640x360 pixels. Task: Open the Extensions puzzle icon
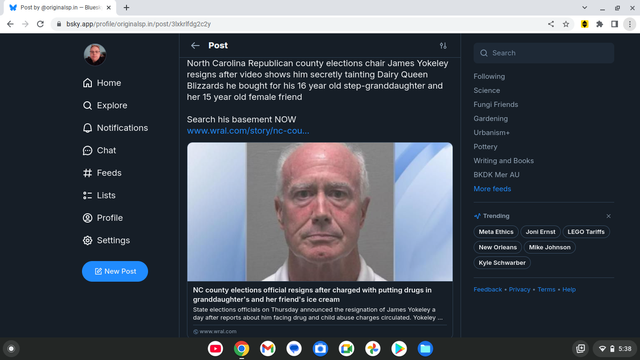tap(600, 24)
